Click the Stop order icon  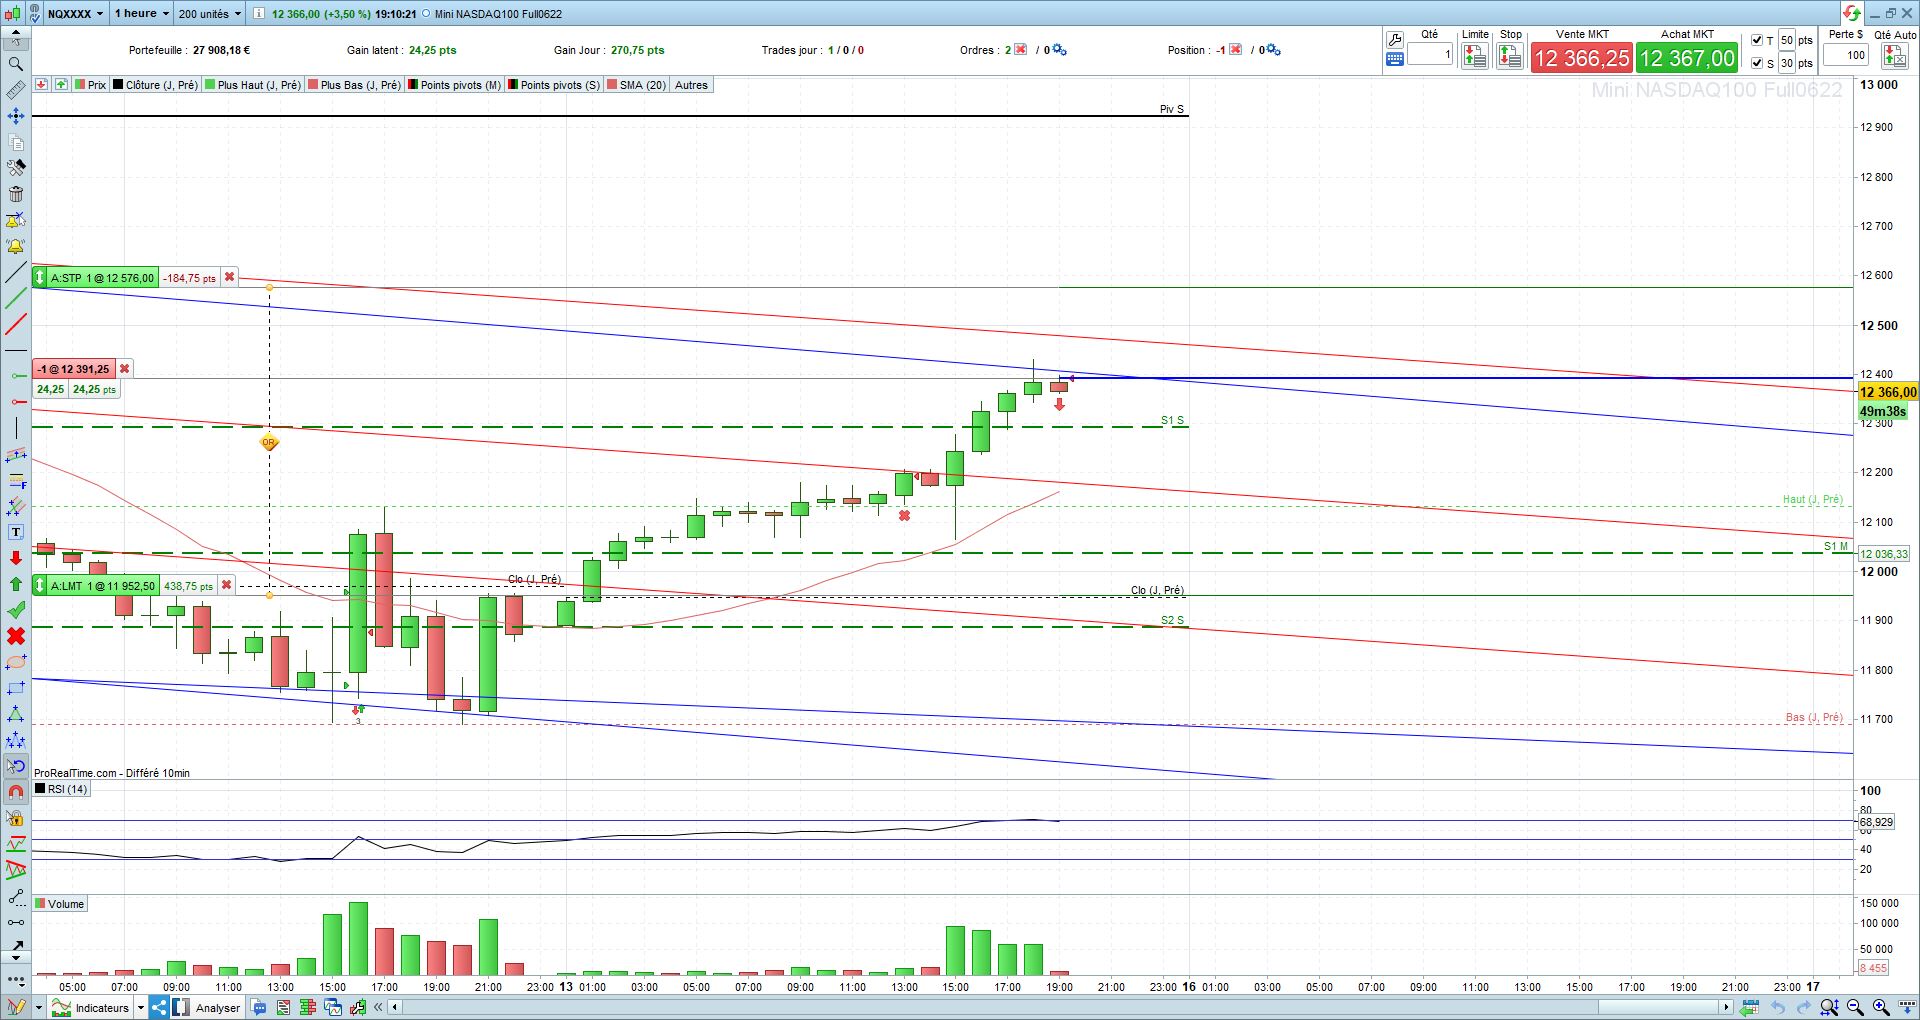(1510, 57)
